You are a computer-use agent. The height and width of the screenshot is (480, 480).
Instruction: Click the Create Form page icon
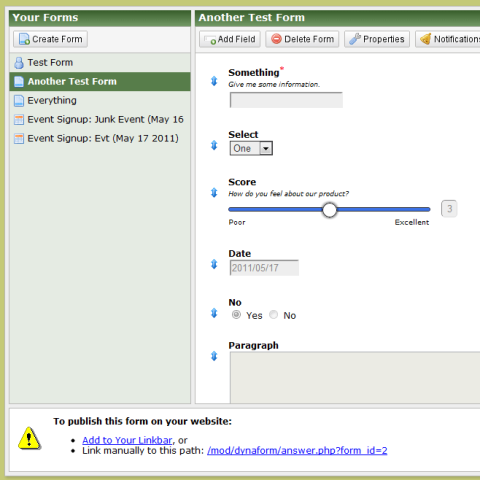tap(24, 39)
